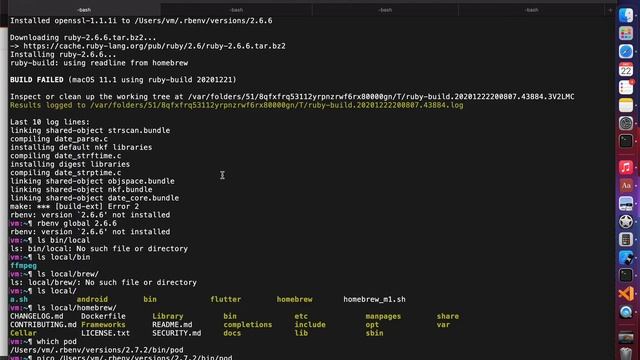Screen dimensions: 640x360
Task: Open Finder from the dock
Action: pos(626,16)
